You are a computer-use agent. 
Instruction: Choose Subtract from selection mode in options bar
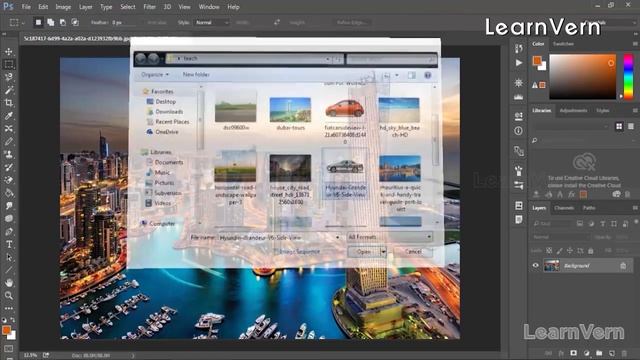pos(63,22)
